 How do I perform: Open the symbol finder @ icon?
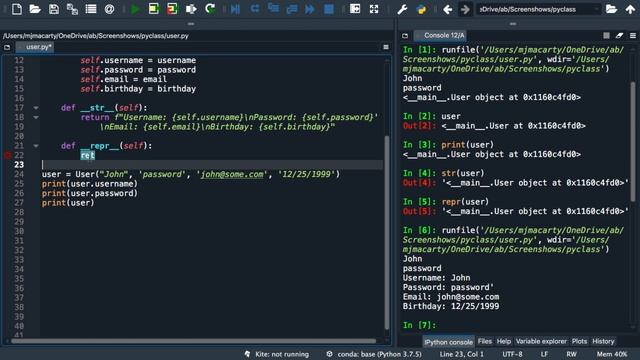[109, 9]
